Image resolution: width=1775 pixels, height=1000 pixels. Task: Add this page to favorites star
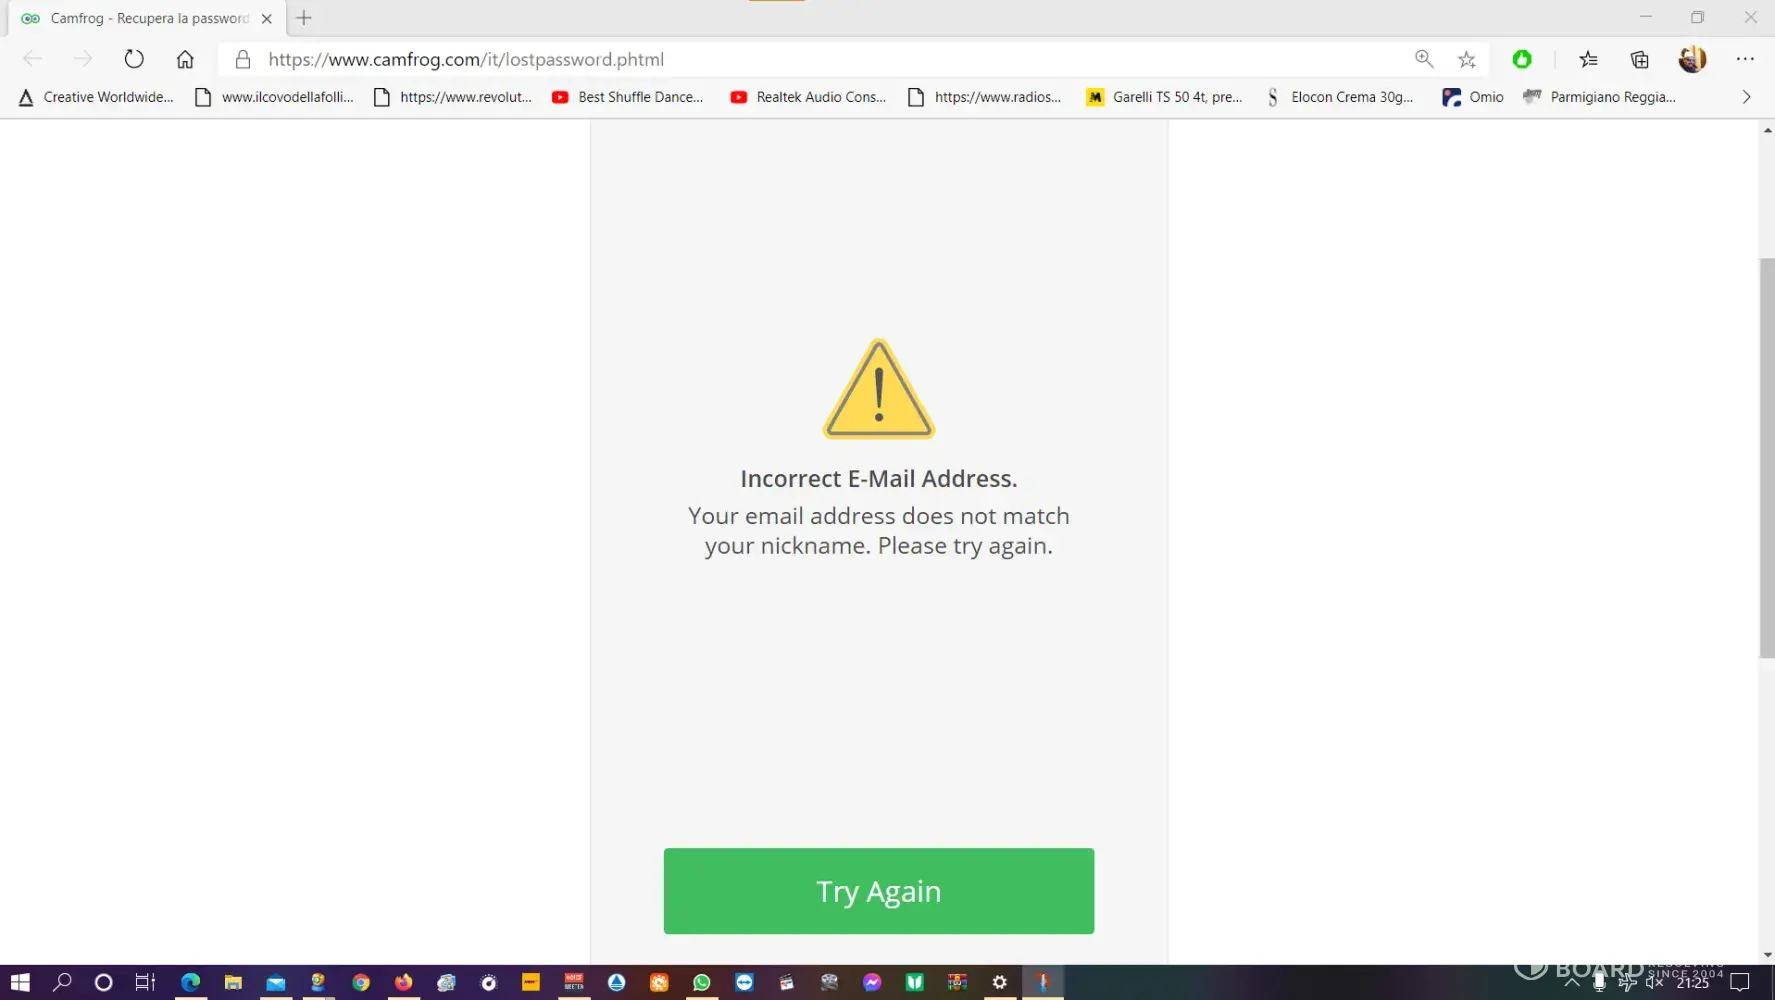[x=1467, y=59]
